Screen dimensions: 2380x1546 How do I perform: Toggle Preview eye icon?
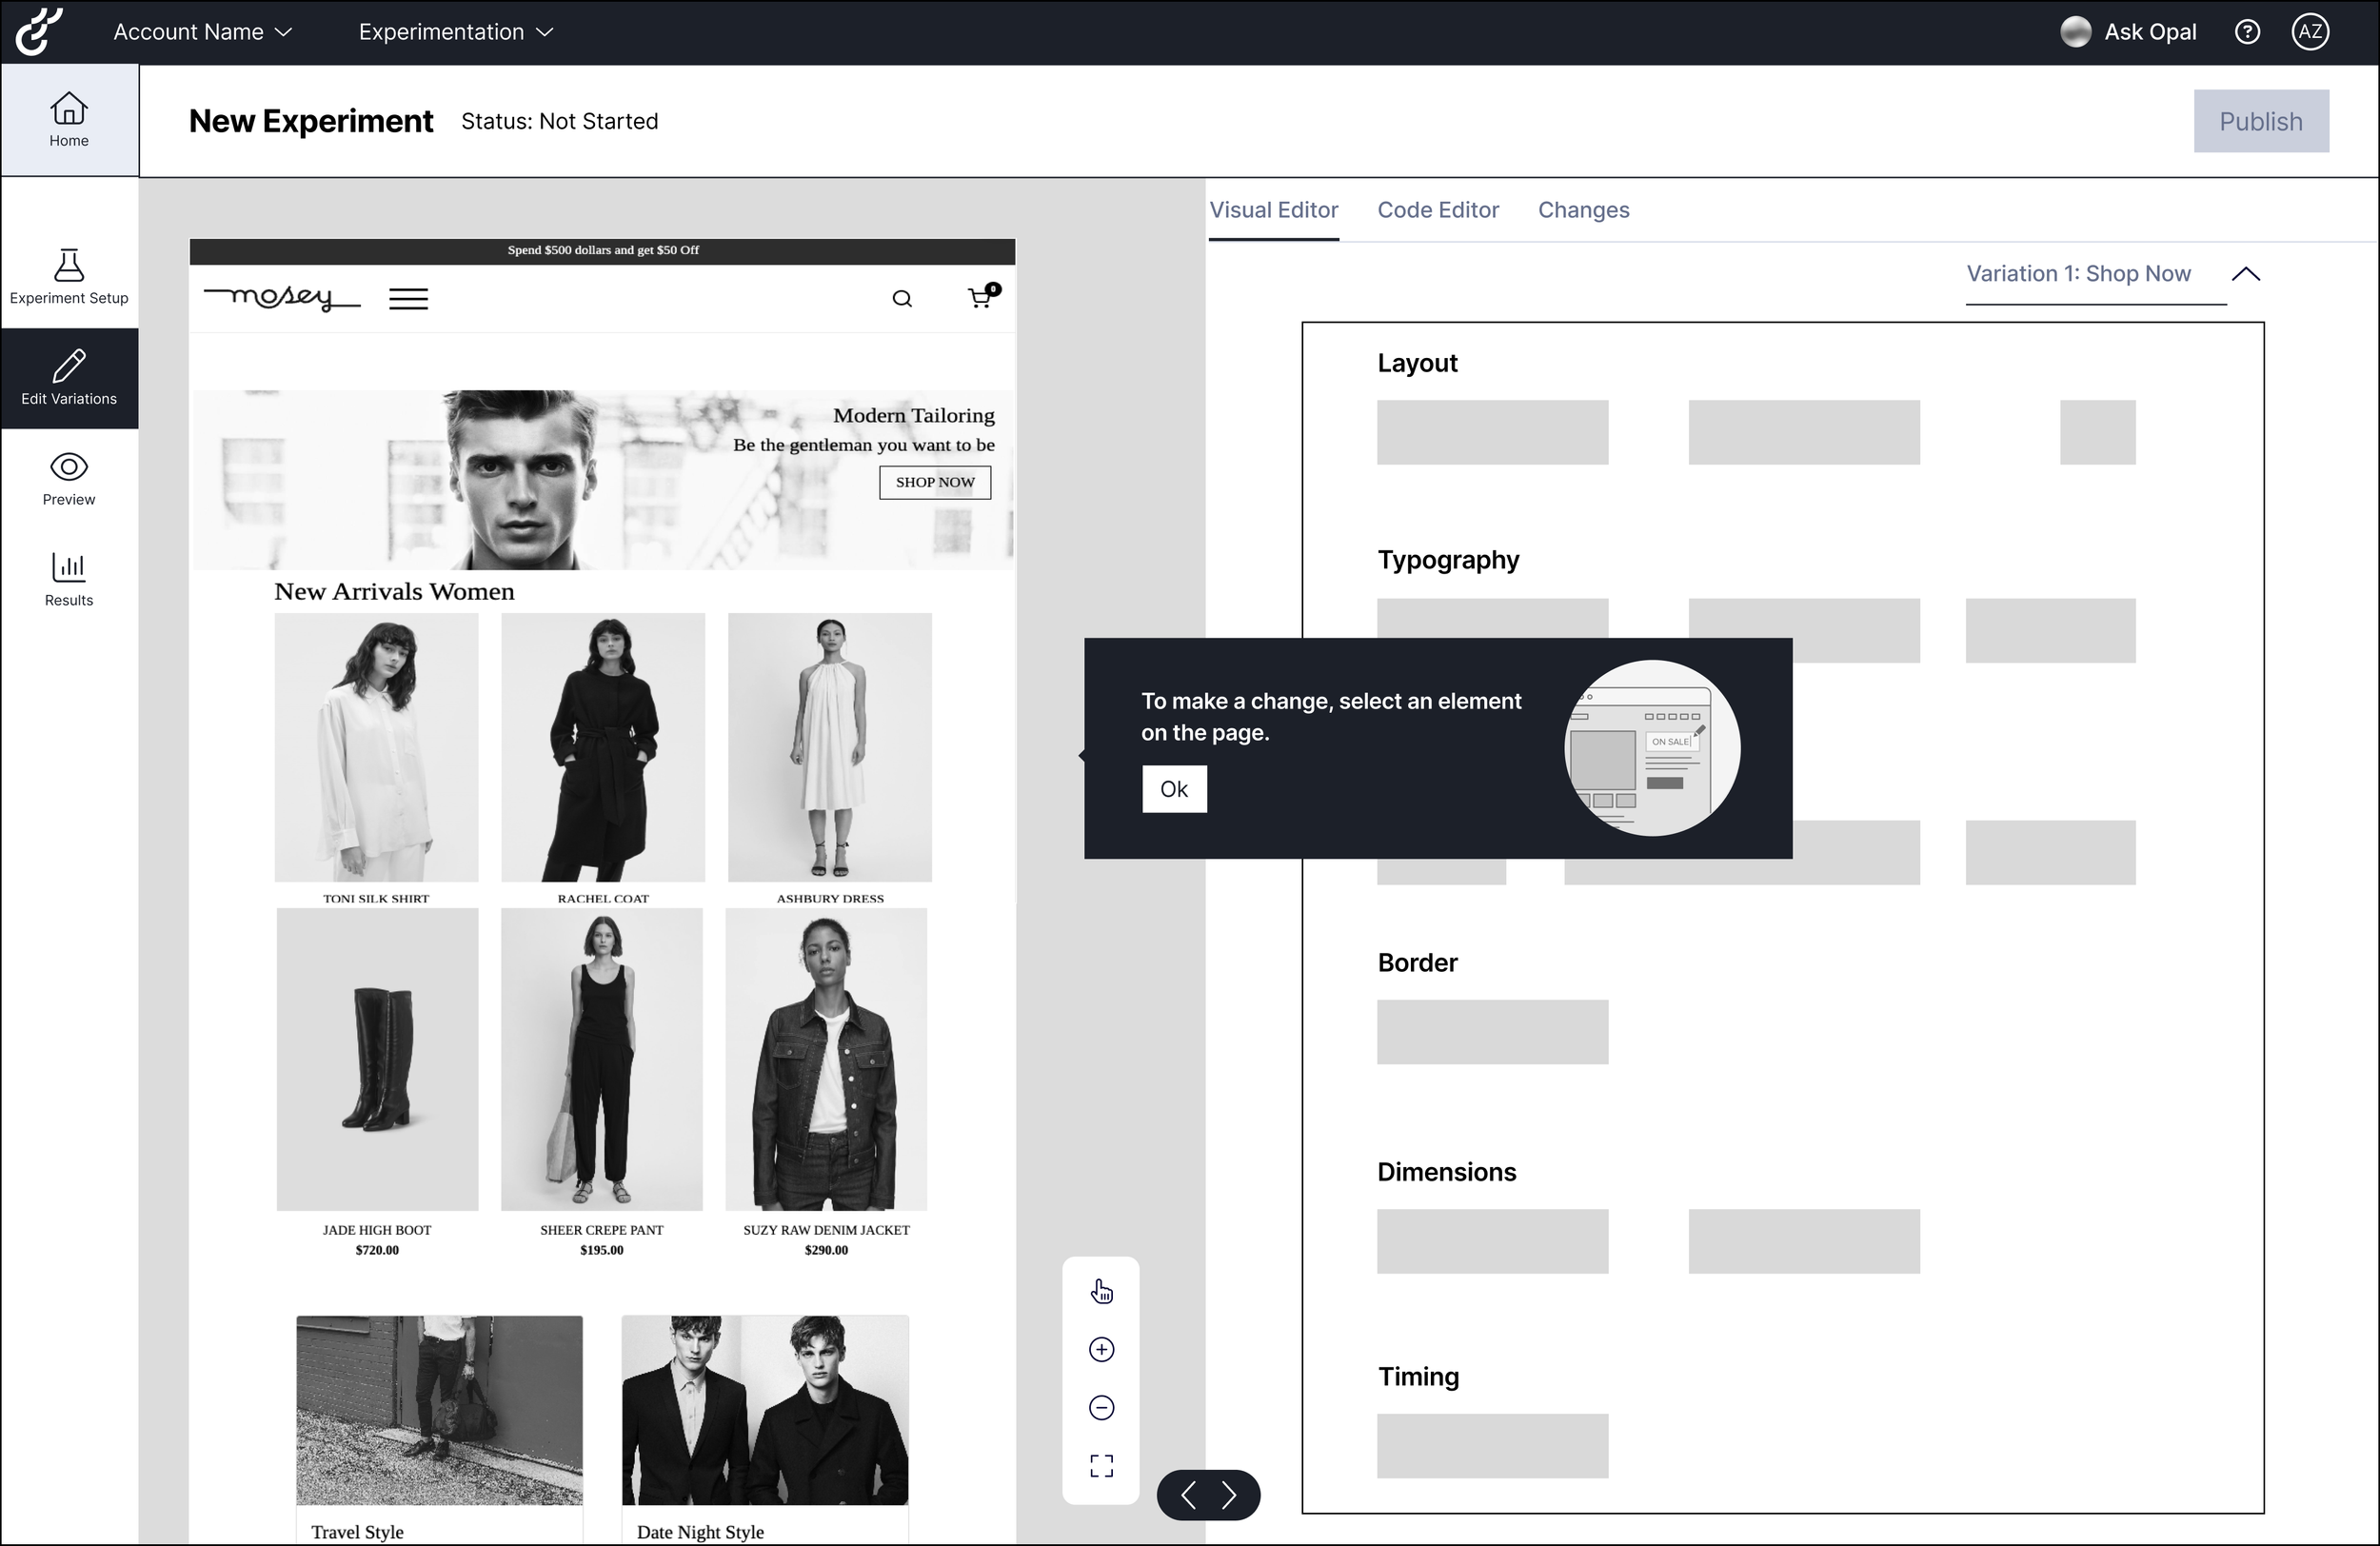(x=69, y=467)
